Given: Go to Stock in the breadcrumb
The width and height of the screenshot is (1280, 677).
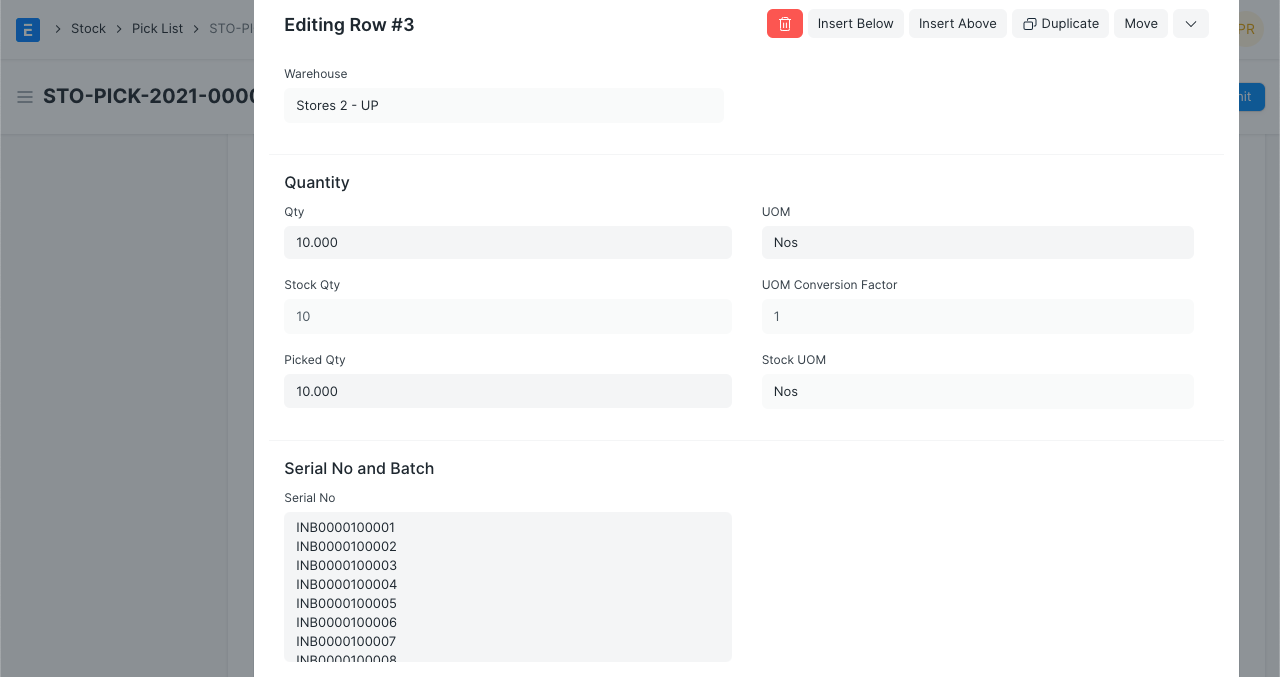Looking at the screenshot, I should pyautogui.click(x=88, y=29).
